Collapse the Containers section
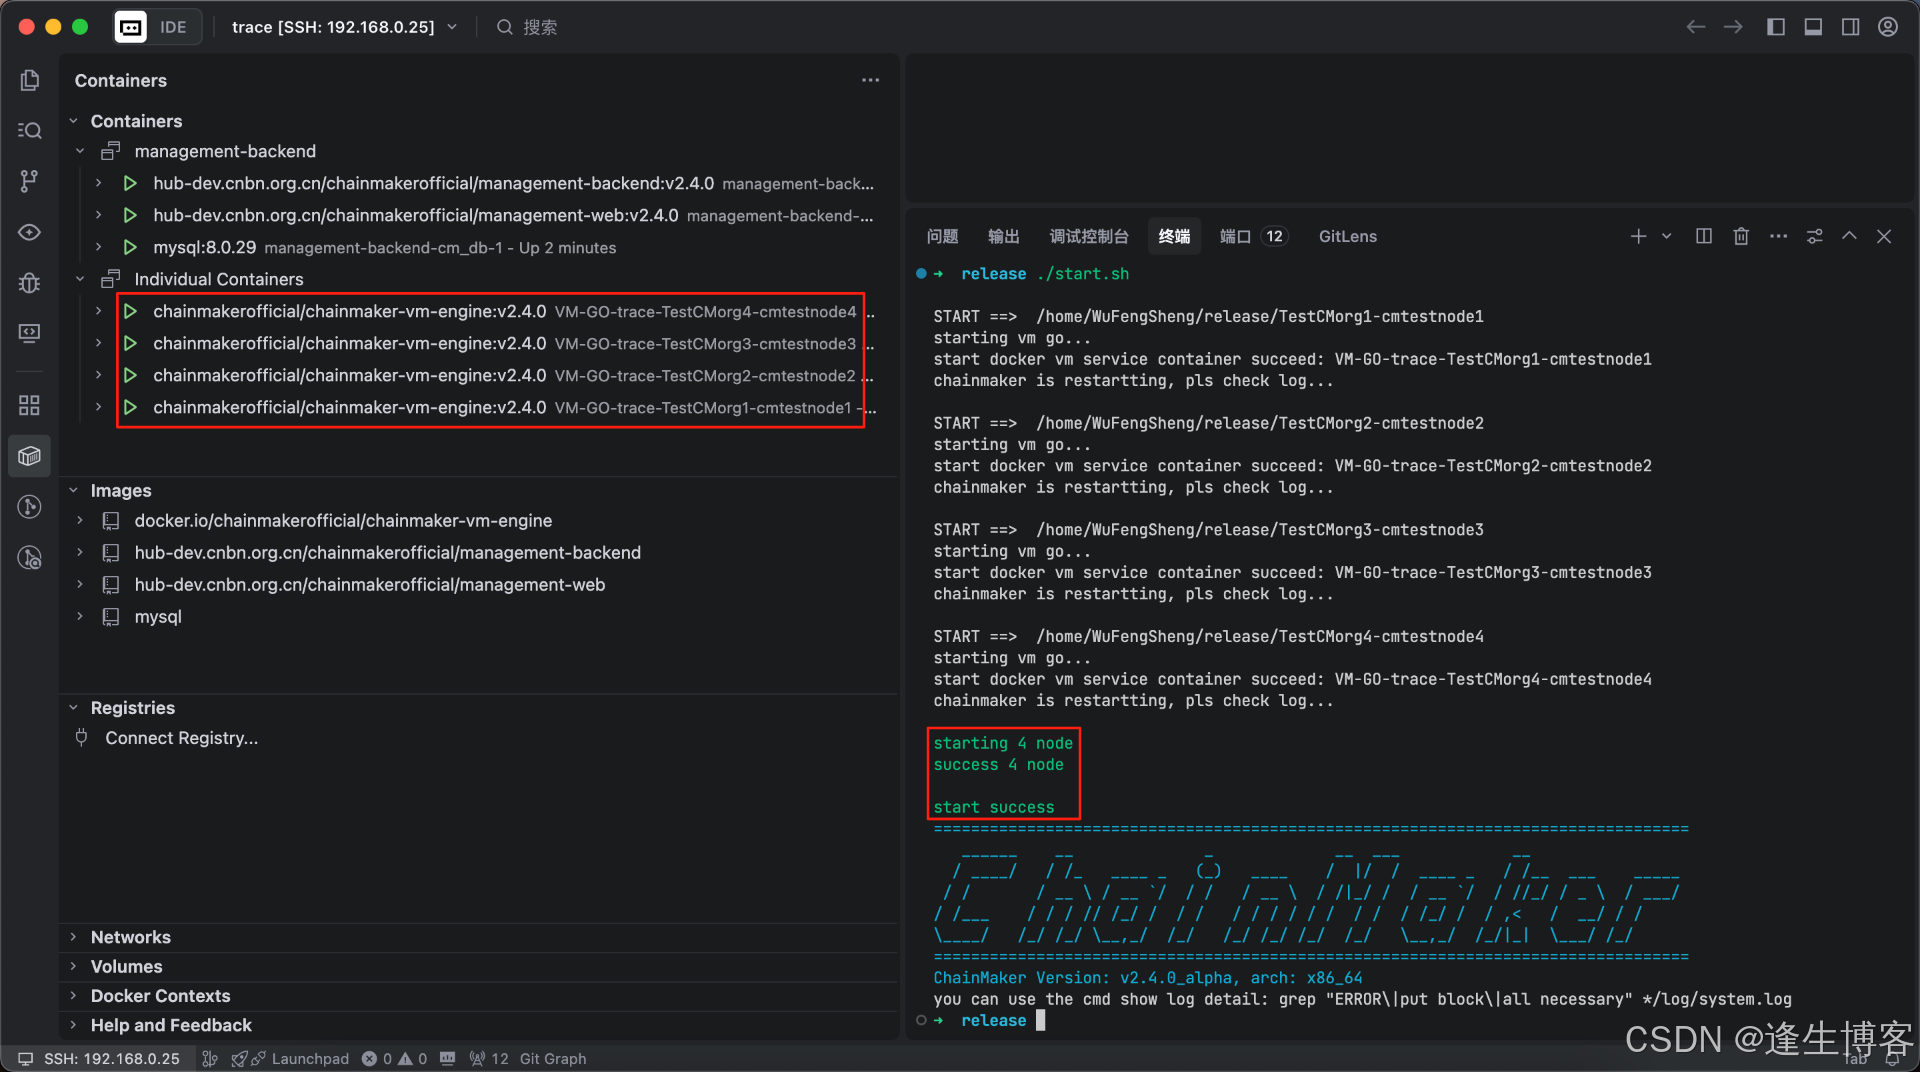This screenshot has width=1920, height=1072. 73,121
